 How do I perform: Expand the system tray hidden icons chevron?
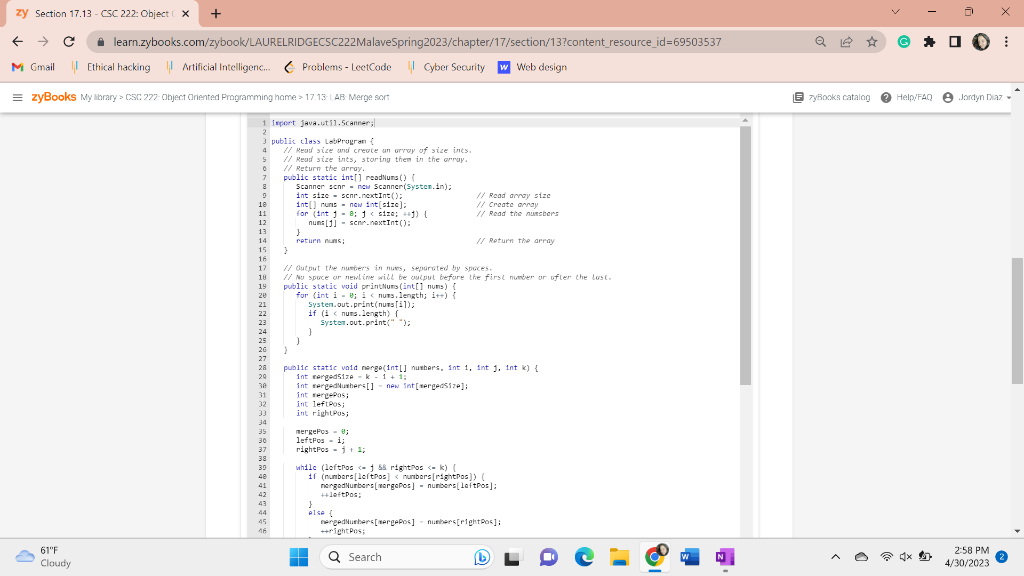point(834,557)
